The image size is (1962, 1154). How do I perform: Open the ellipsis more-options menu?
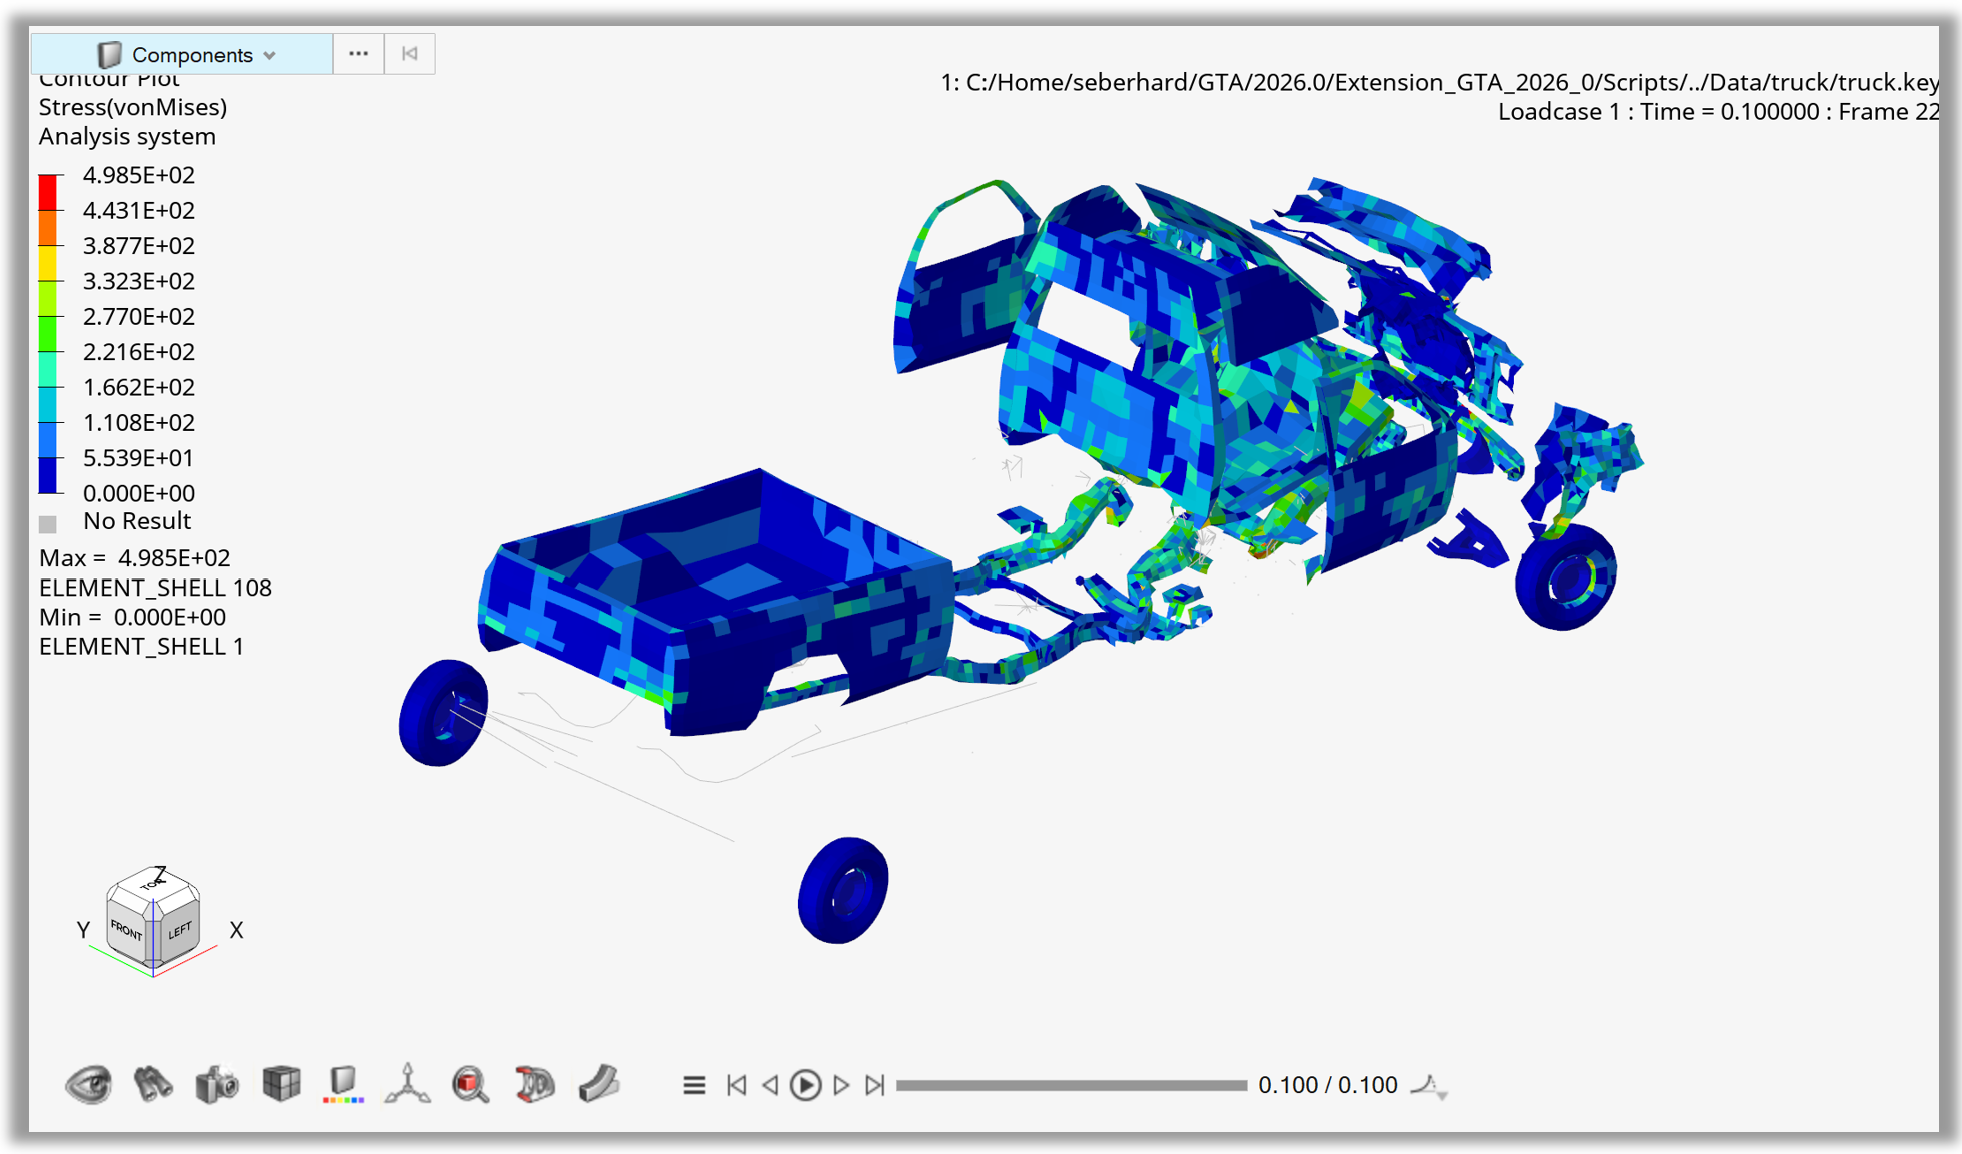pos(357,53)
